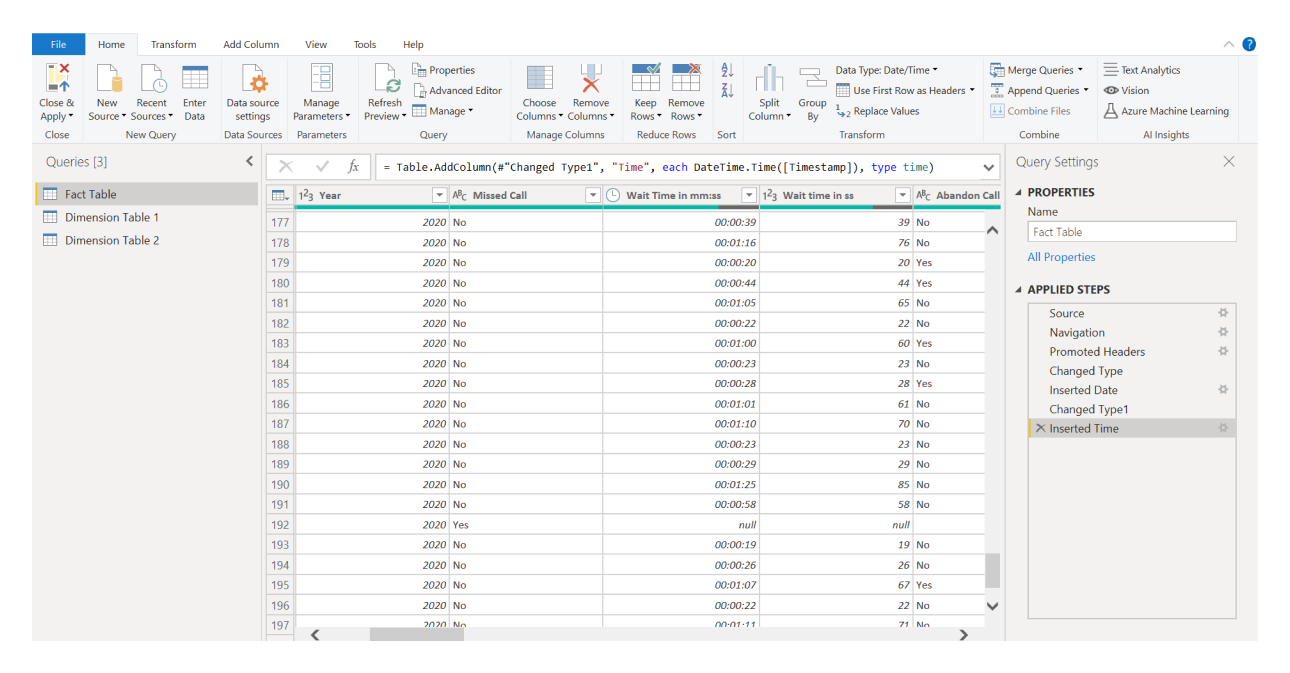Screen dimensions: 1290x673
Task: Switch to the Tools tab
Action: [x=365, y=44]
